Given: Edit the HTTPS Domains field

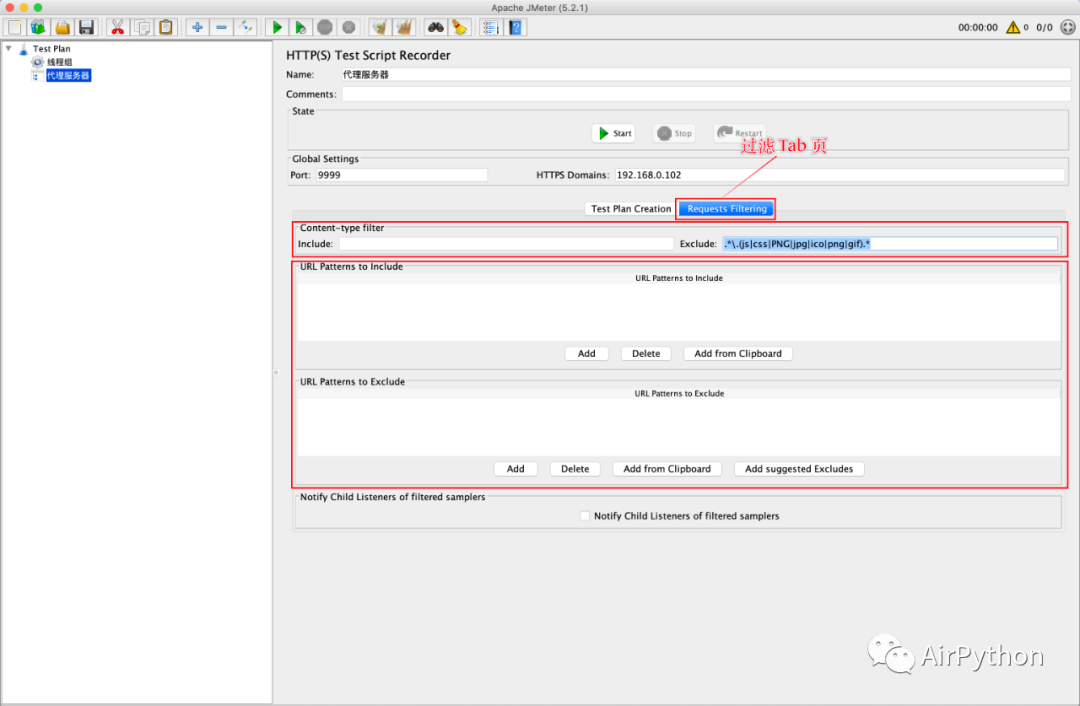Looking at the screenshot, I should 840,175.
